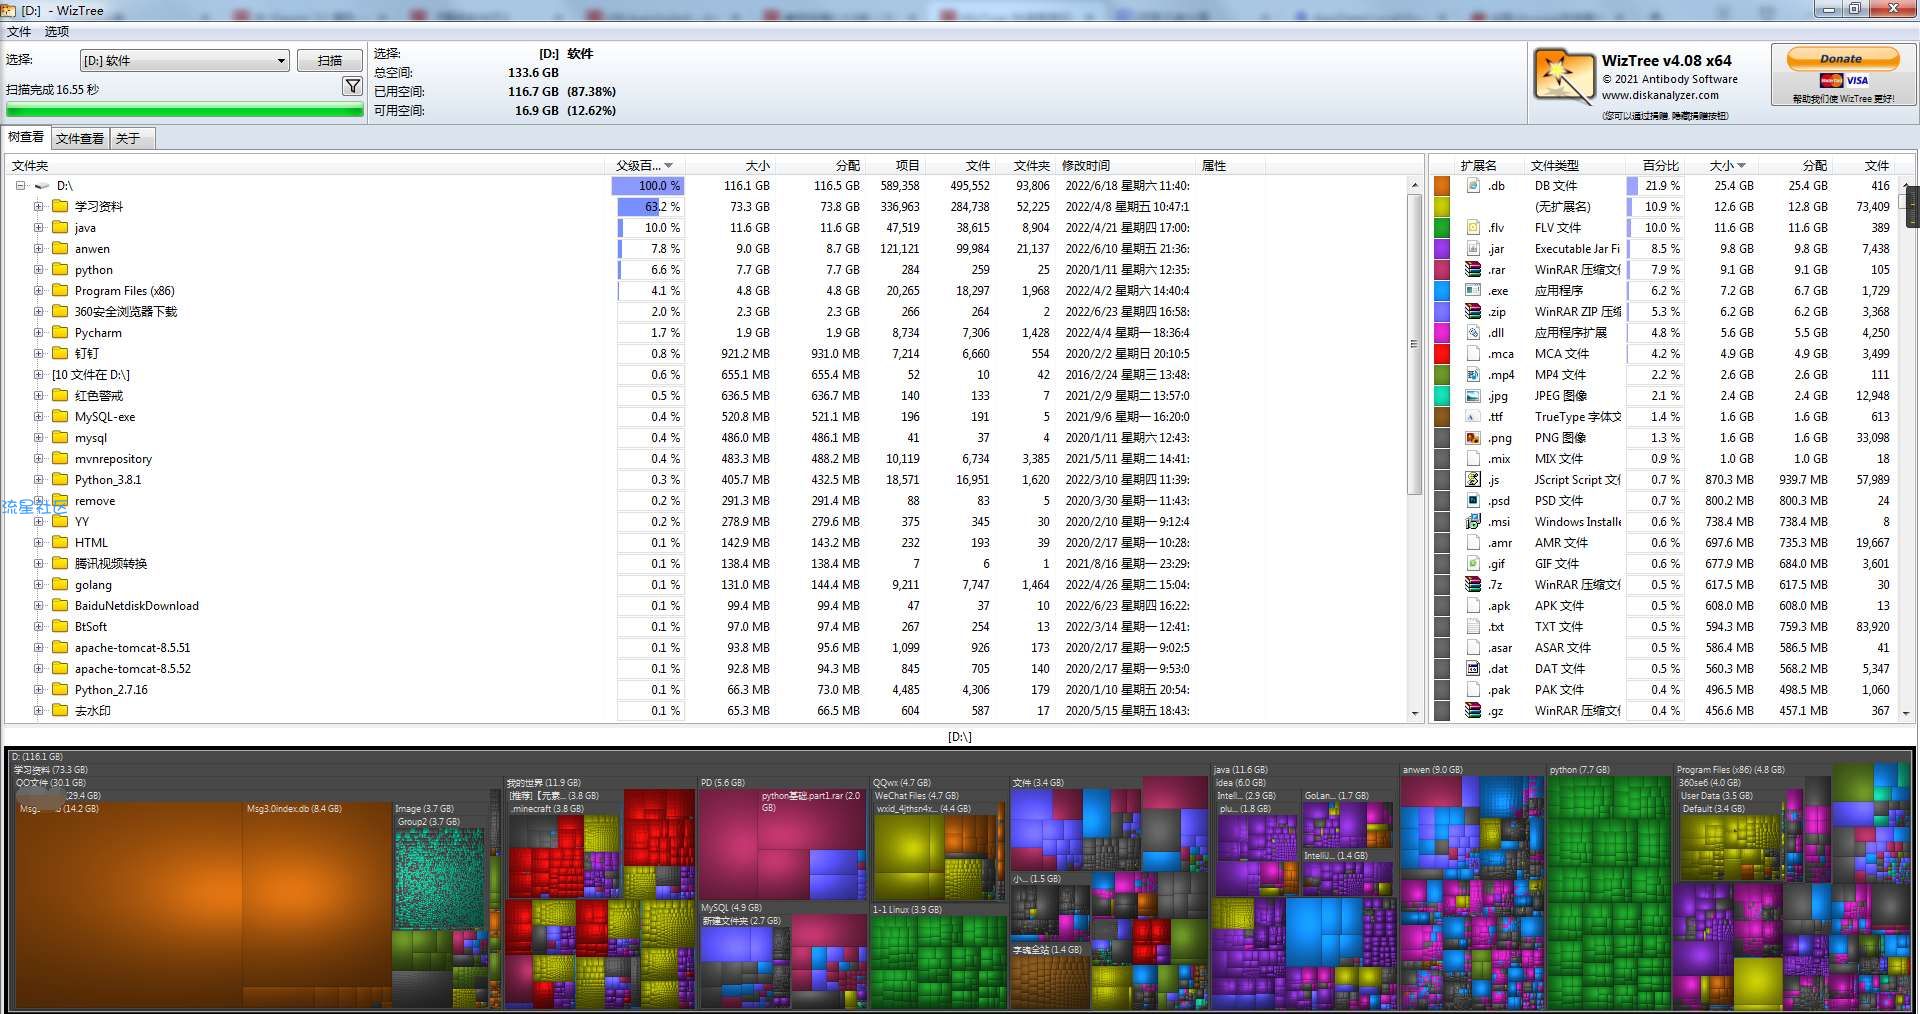Expand the 学习资料 folder

pos(38,207)
